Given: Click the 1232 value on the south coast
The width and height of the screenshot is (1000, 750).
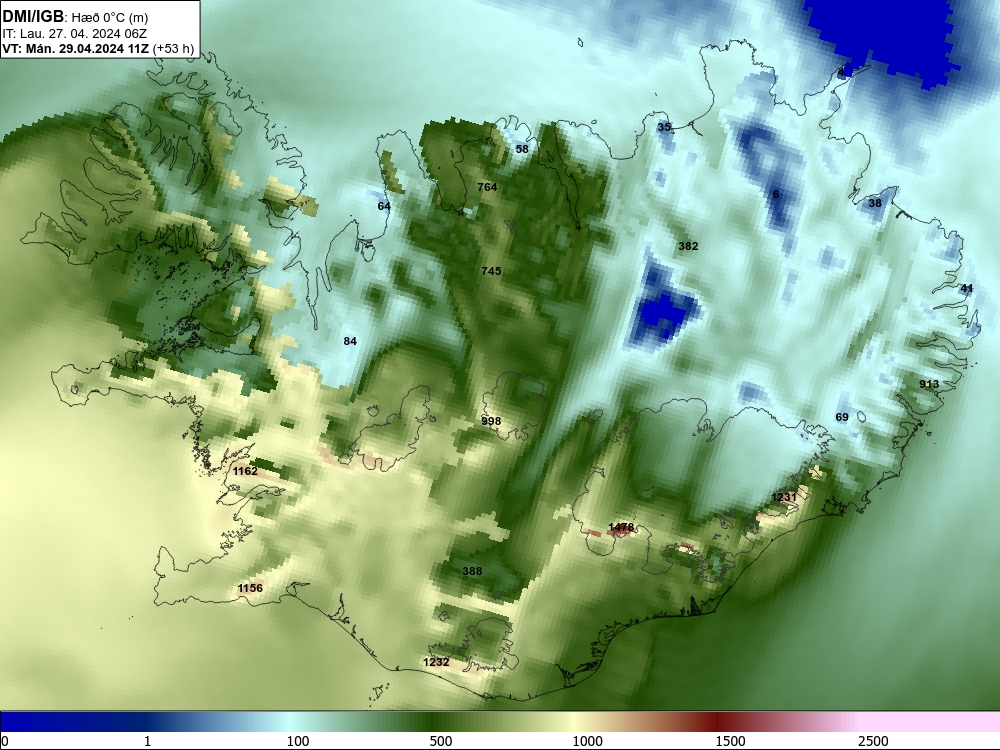Looking at the screenshot, I should 436,662.
